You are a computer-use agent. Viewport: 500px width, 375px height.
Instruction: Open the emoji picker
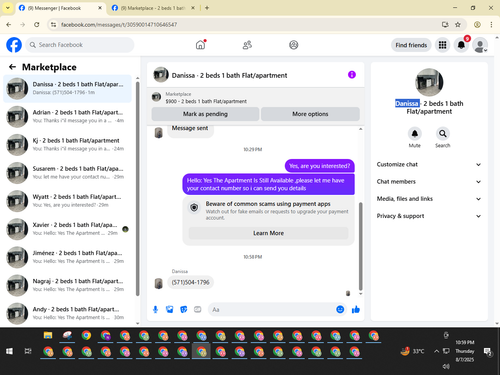[340, 310]
